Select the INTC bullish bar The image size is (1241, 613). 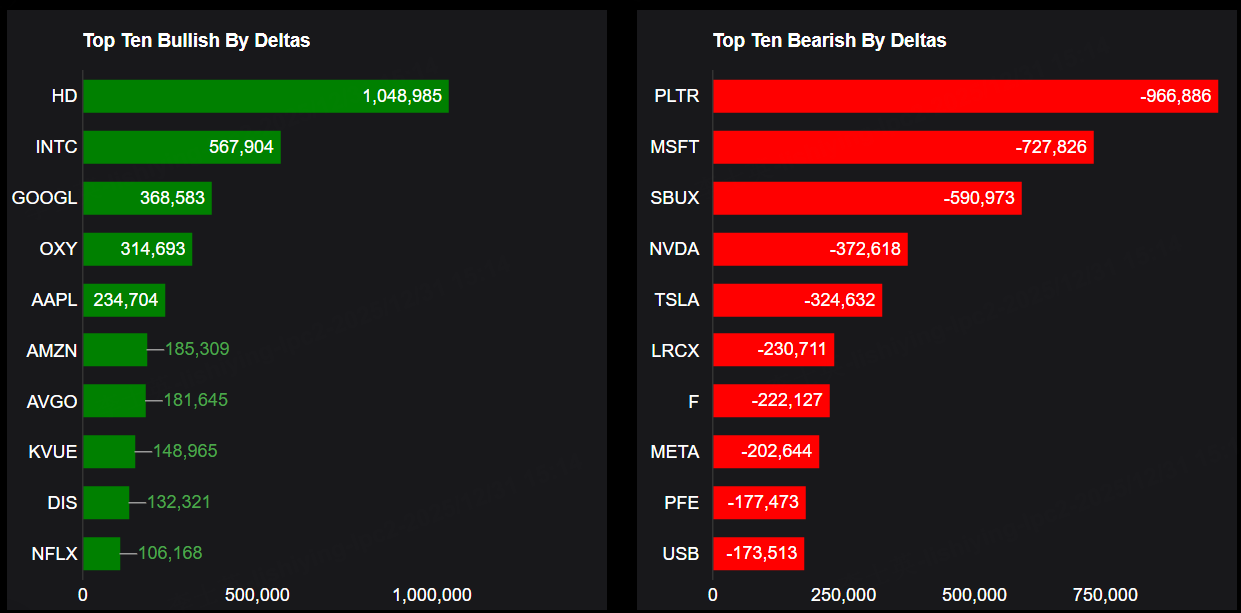point(181,147)
